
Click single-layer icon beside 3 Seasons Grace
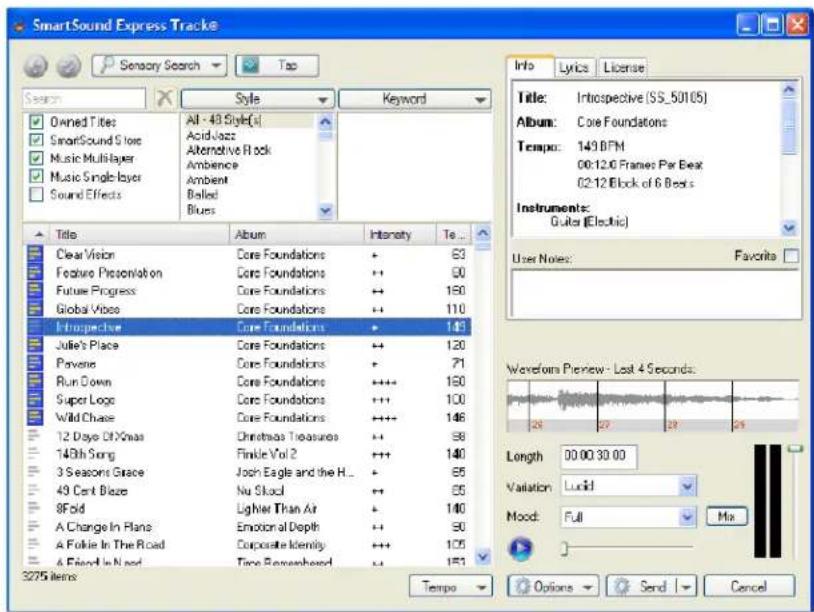[34, 472]
